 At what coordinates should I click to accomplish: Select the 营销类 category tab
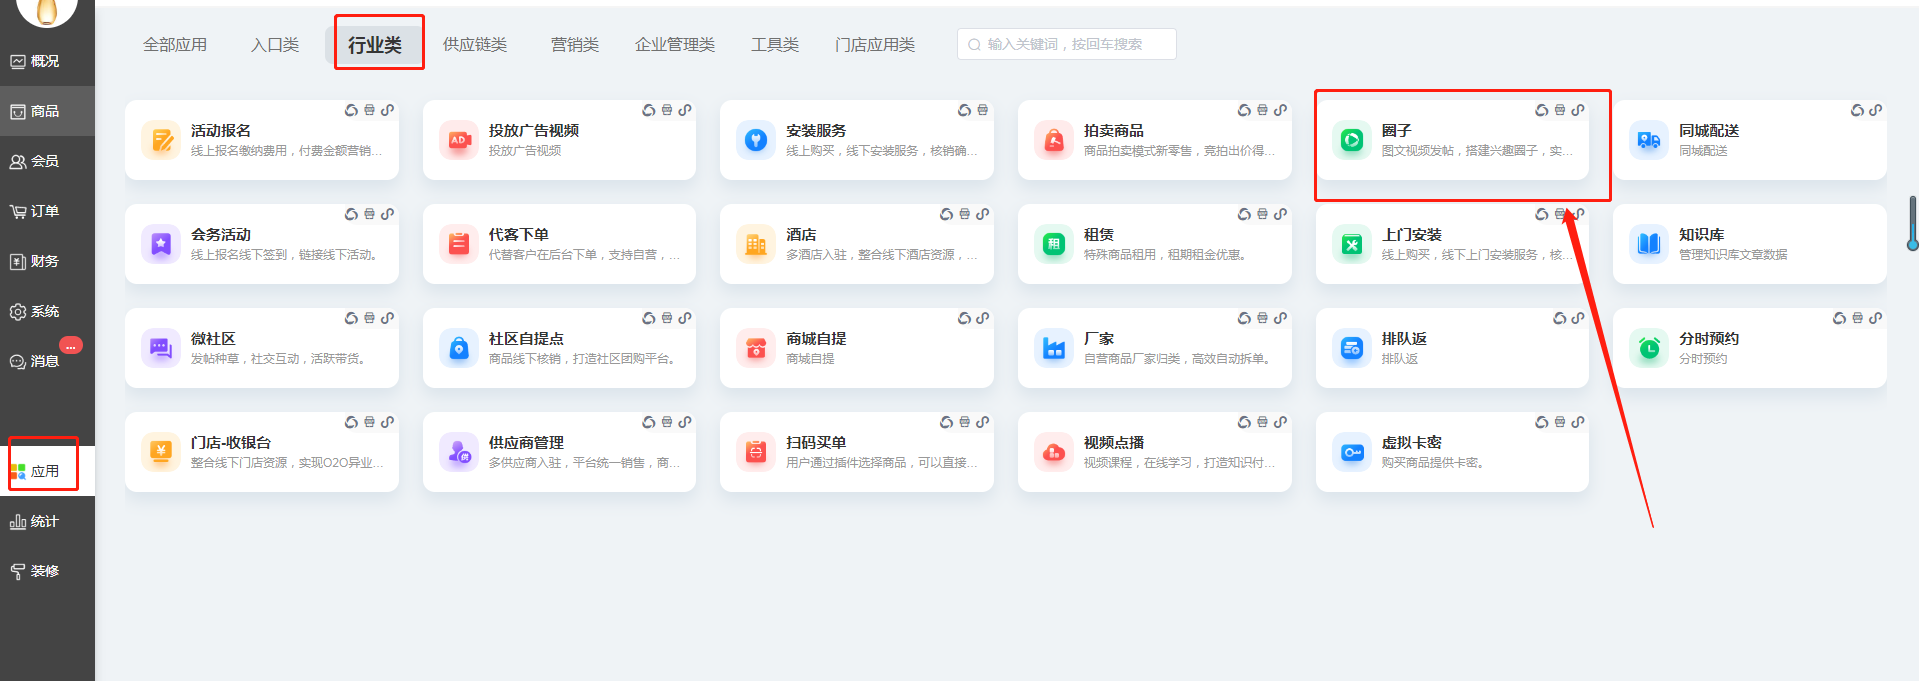[x=575, y=45]
